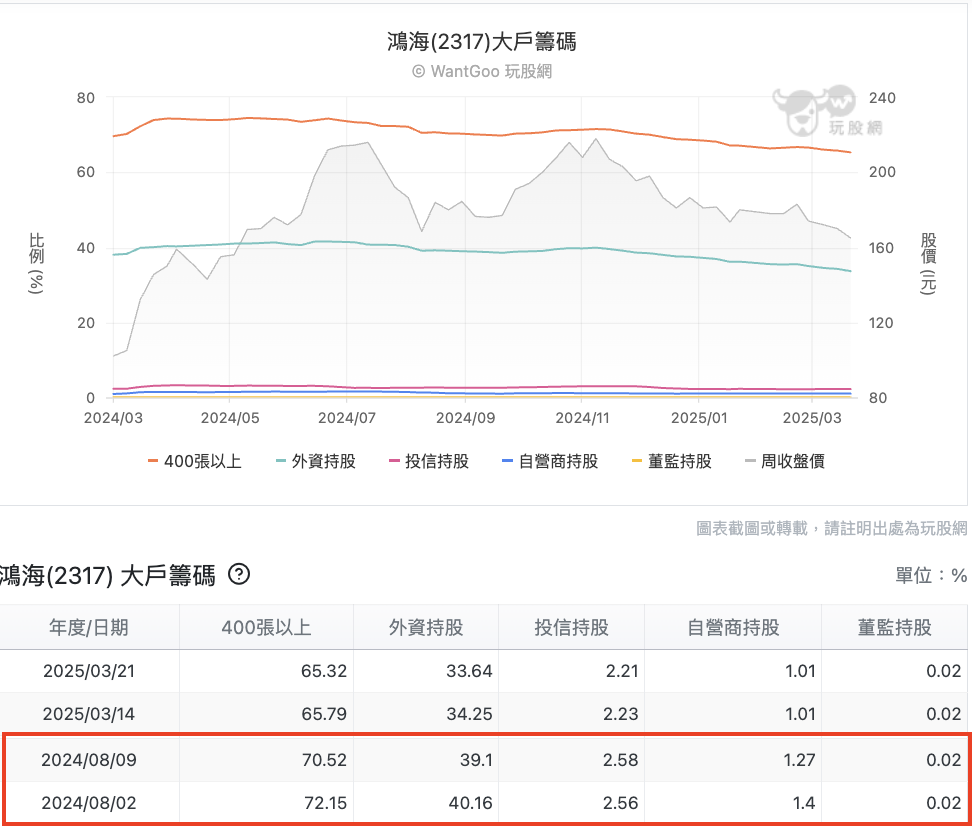Click the 2025/01 x-axis label
972x826 pixels.
[x=699, y=418]
